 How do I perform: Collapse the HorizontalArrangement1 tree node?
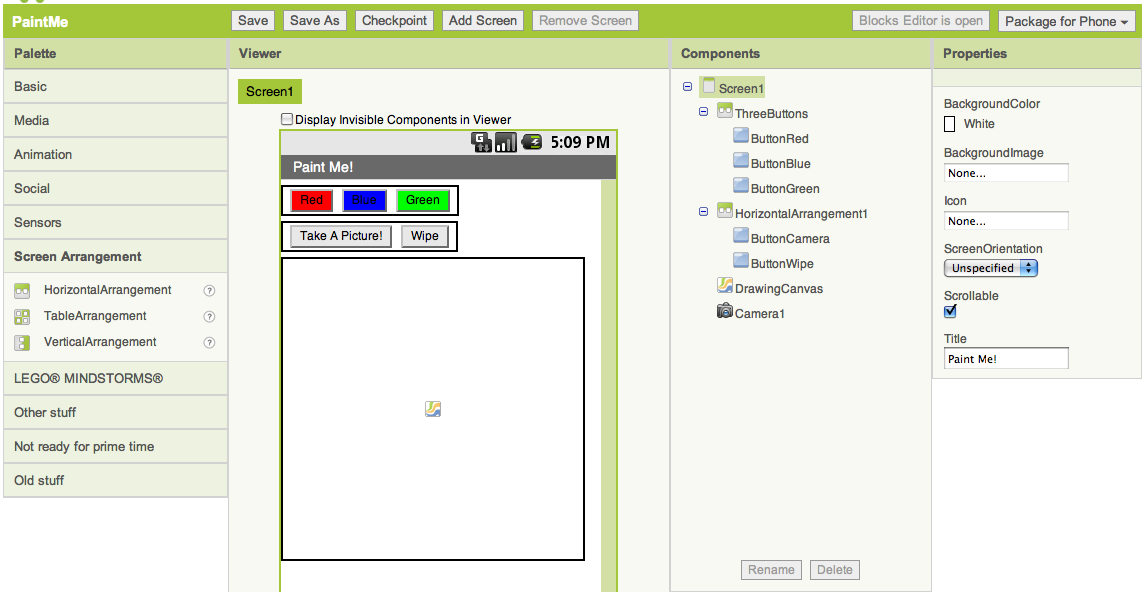coord(703,212)
